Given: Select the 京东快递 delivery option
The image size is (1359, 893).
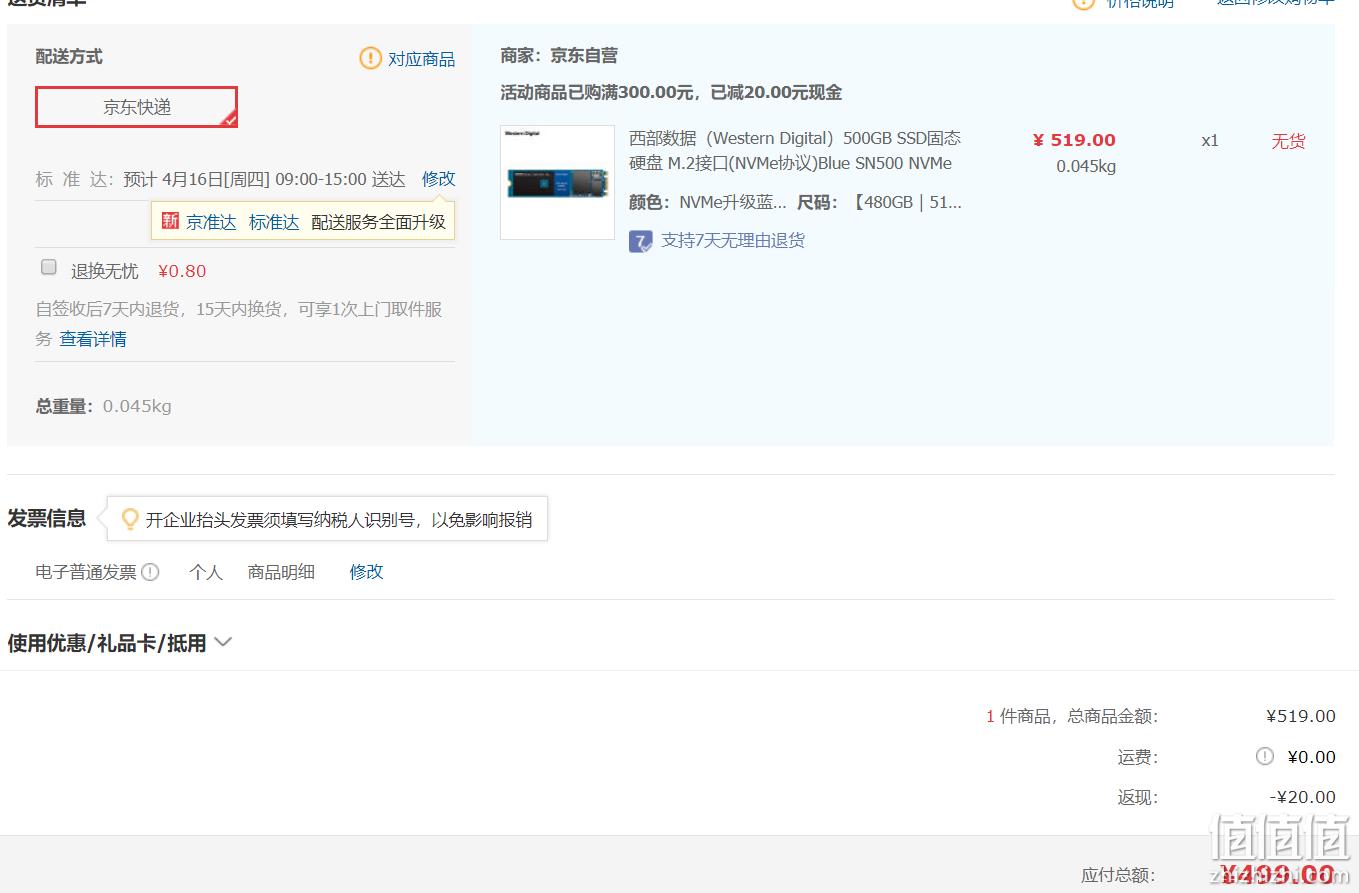Looking at the screenshot, I should (x=137, y=107).
